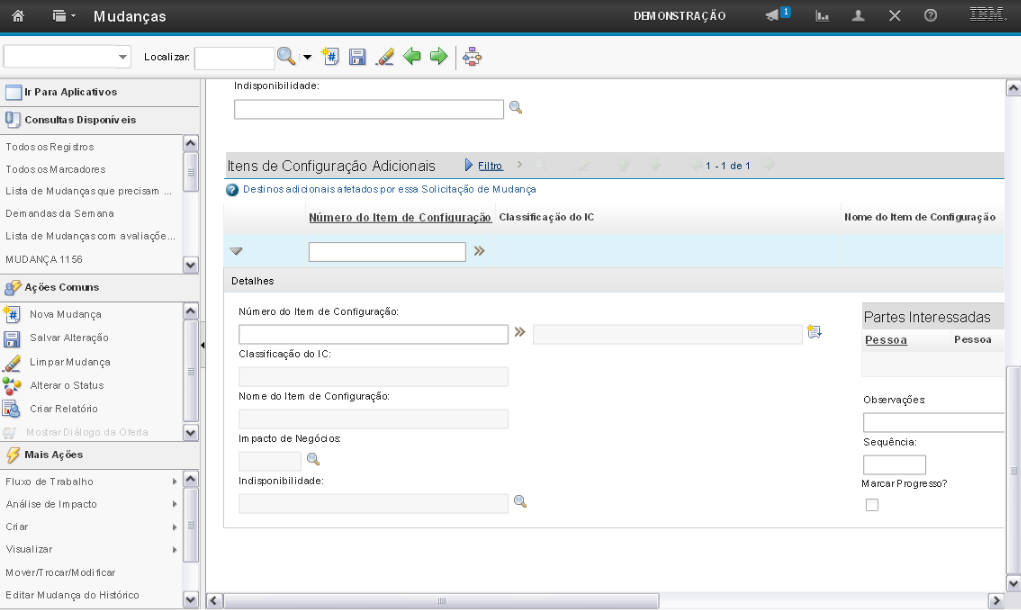This screenshot has height=610, width=1021.
Task: Click the Filtro link
Action: pyautogui.click(x=490, y=165)
